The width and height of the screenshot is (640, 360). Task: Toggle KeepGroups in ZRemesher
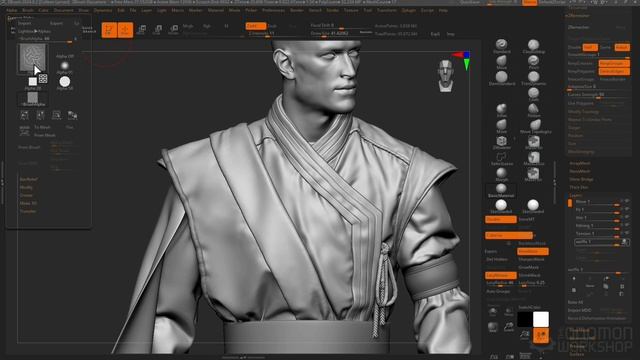click(614, 64)
